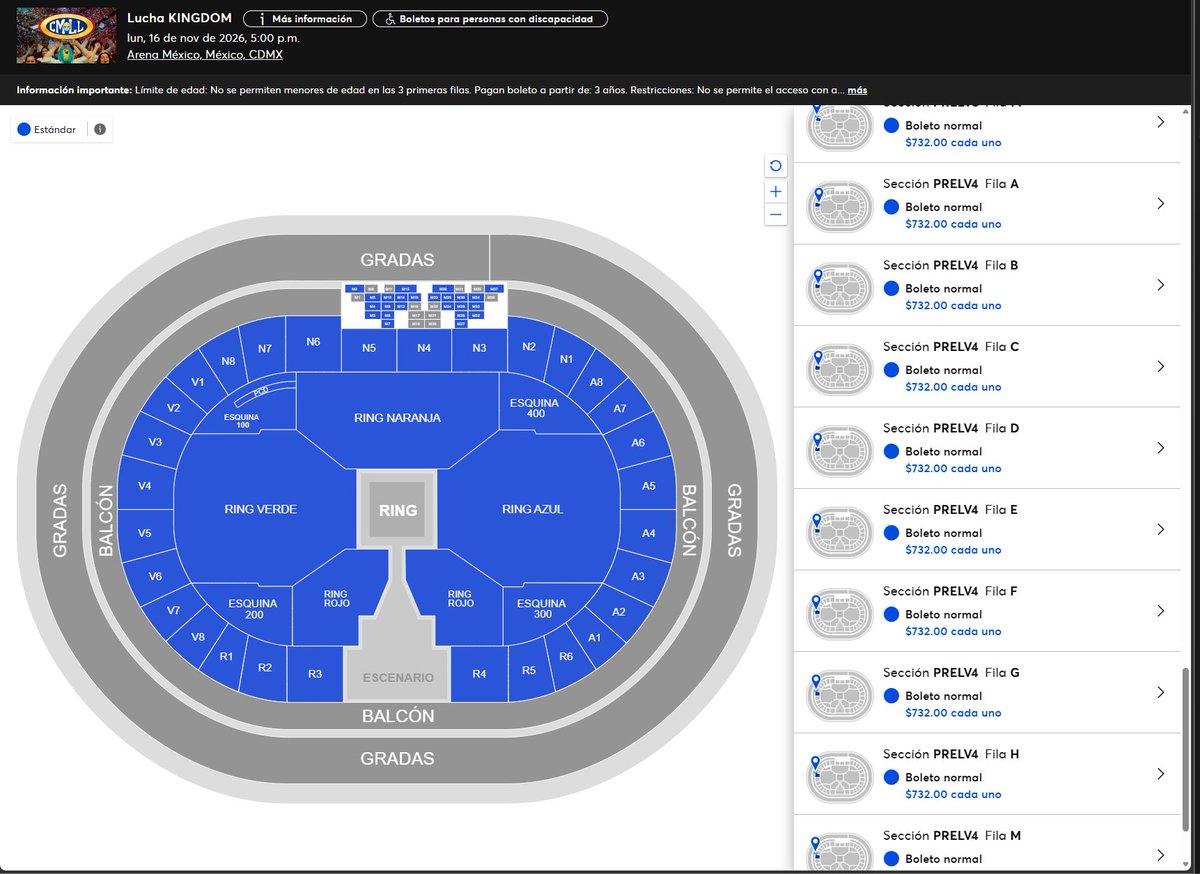Image resolution: width=1200 pixels, height=874 pixels.
Task: Click the Fila G mini map thumbnail
Action: coord(840,694)
